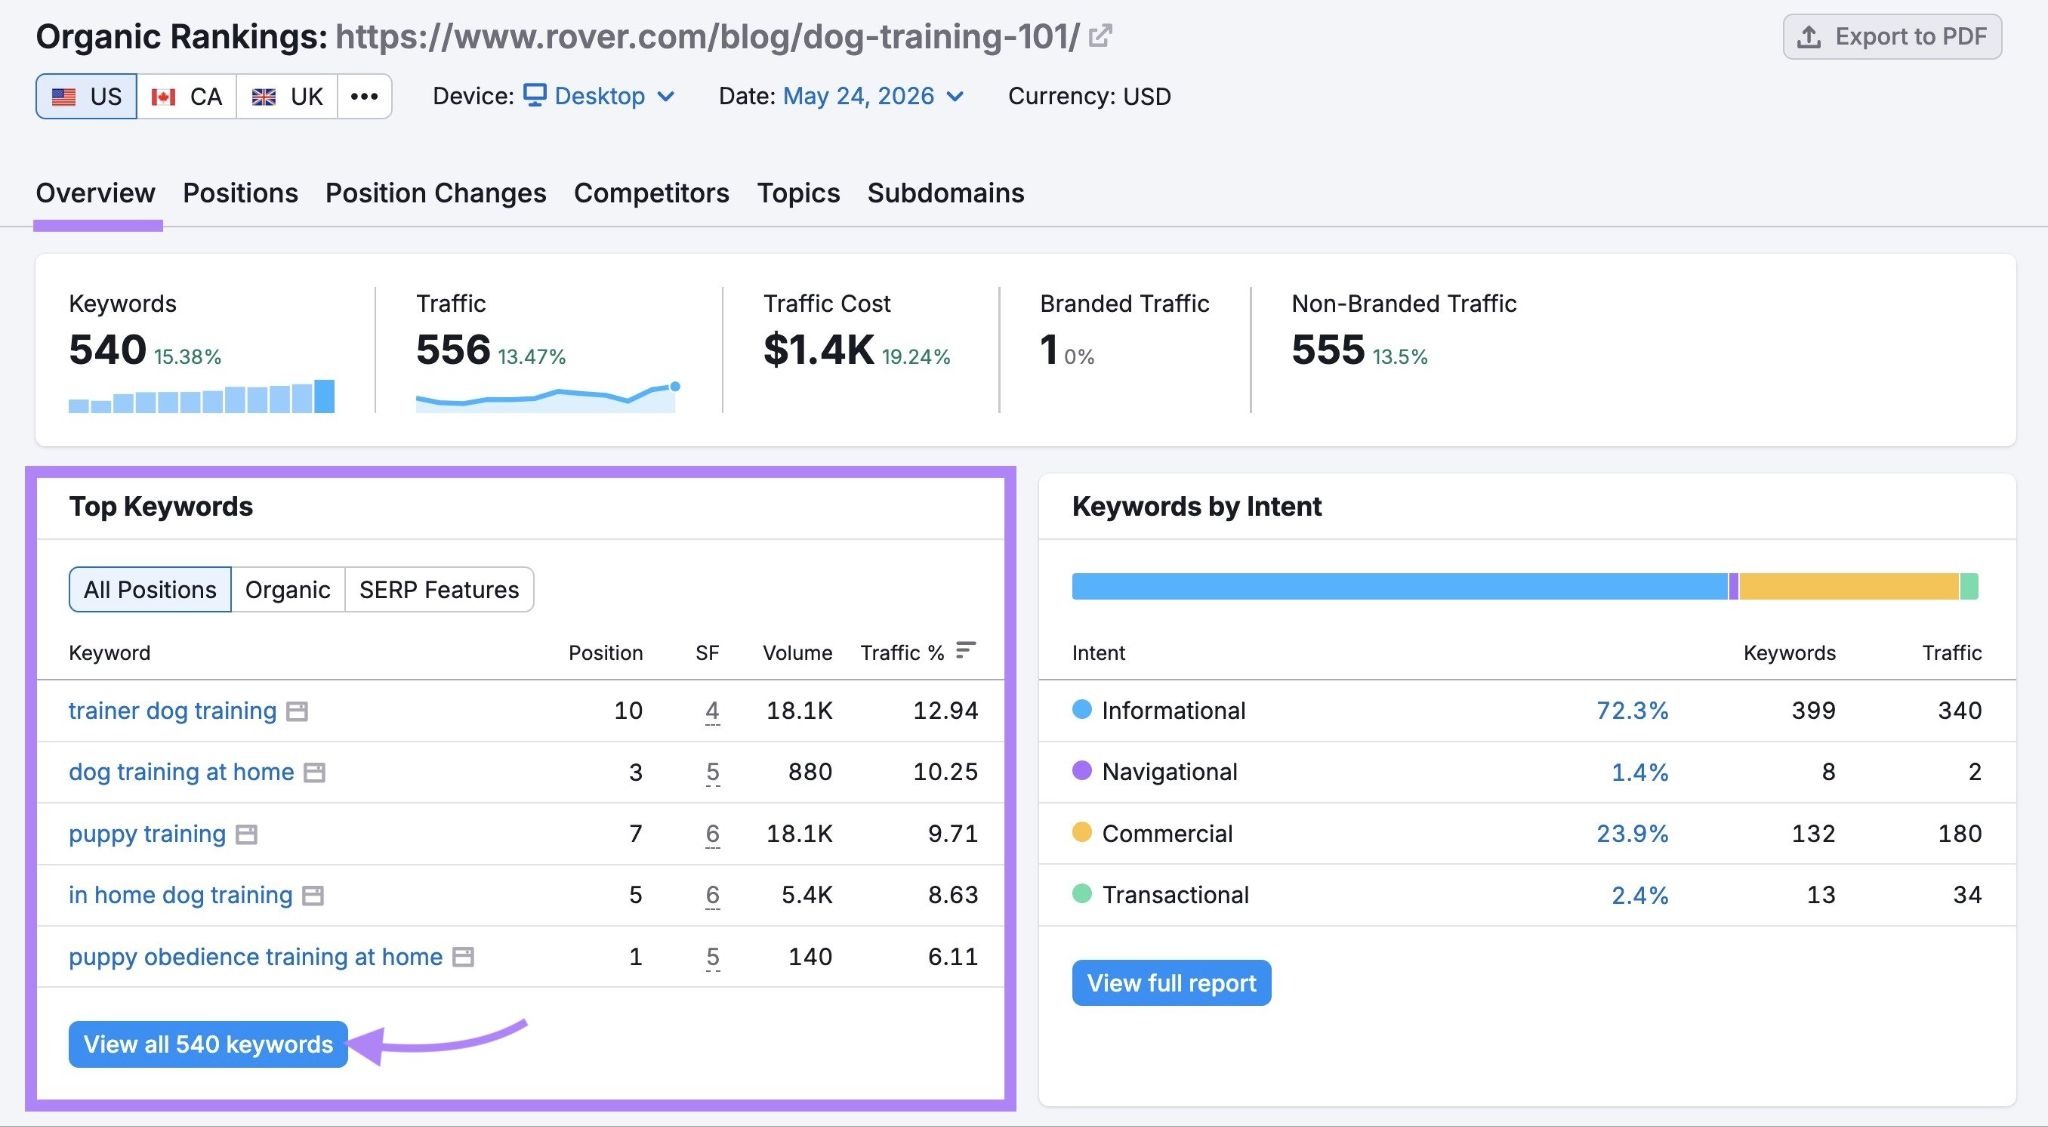Switch to the CA database

click(187, 96)
